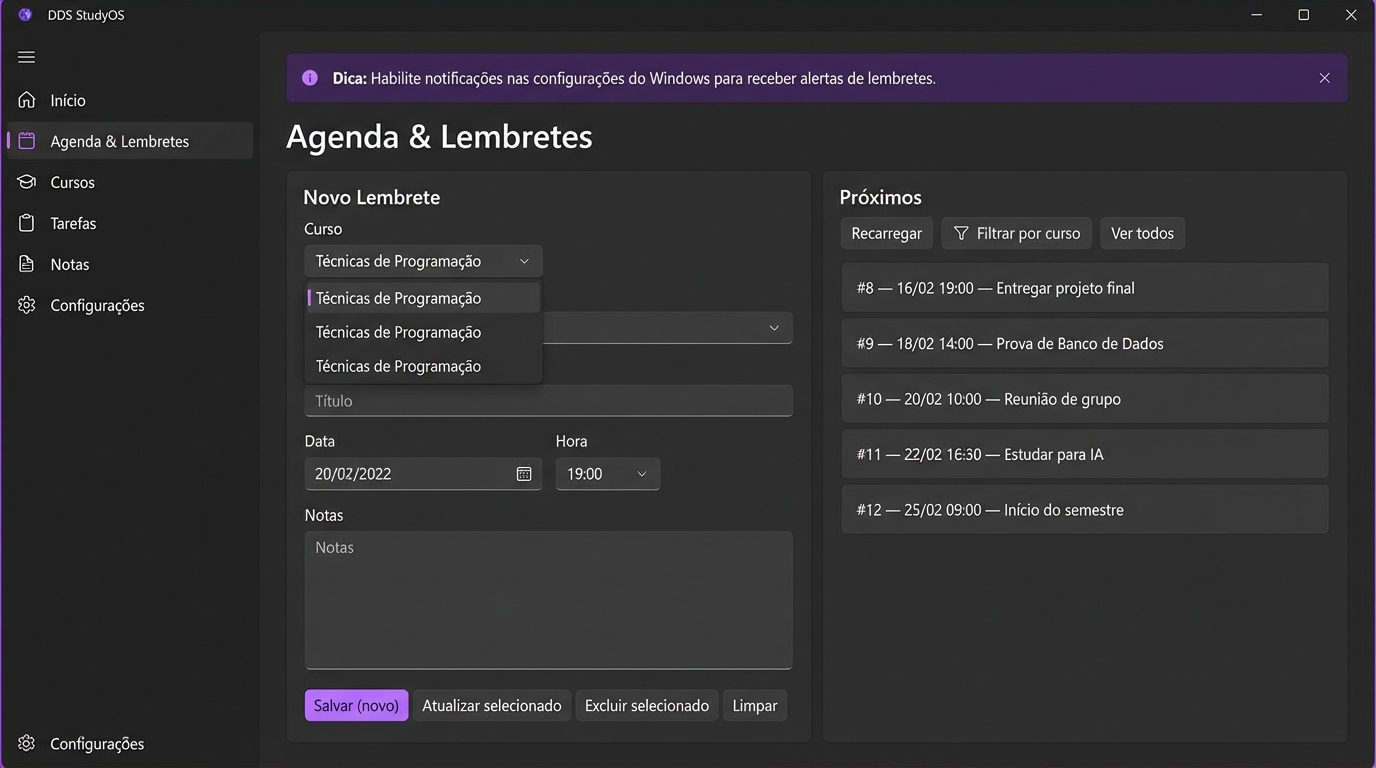Open the Hora time dropdown
Image resolution: width=1376 pixels, height=768 pixels.
(x=607, y=473)
